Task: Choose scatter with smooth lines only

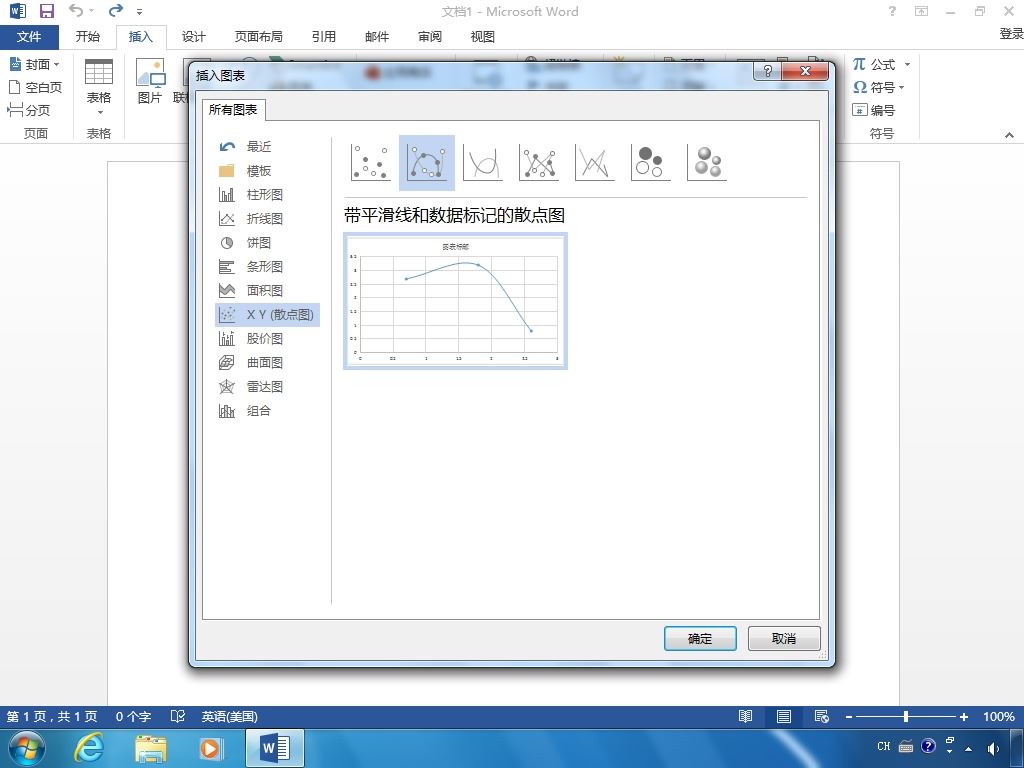Action: [x=483, y=163]
